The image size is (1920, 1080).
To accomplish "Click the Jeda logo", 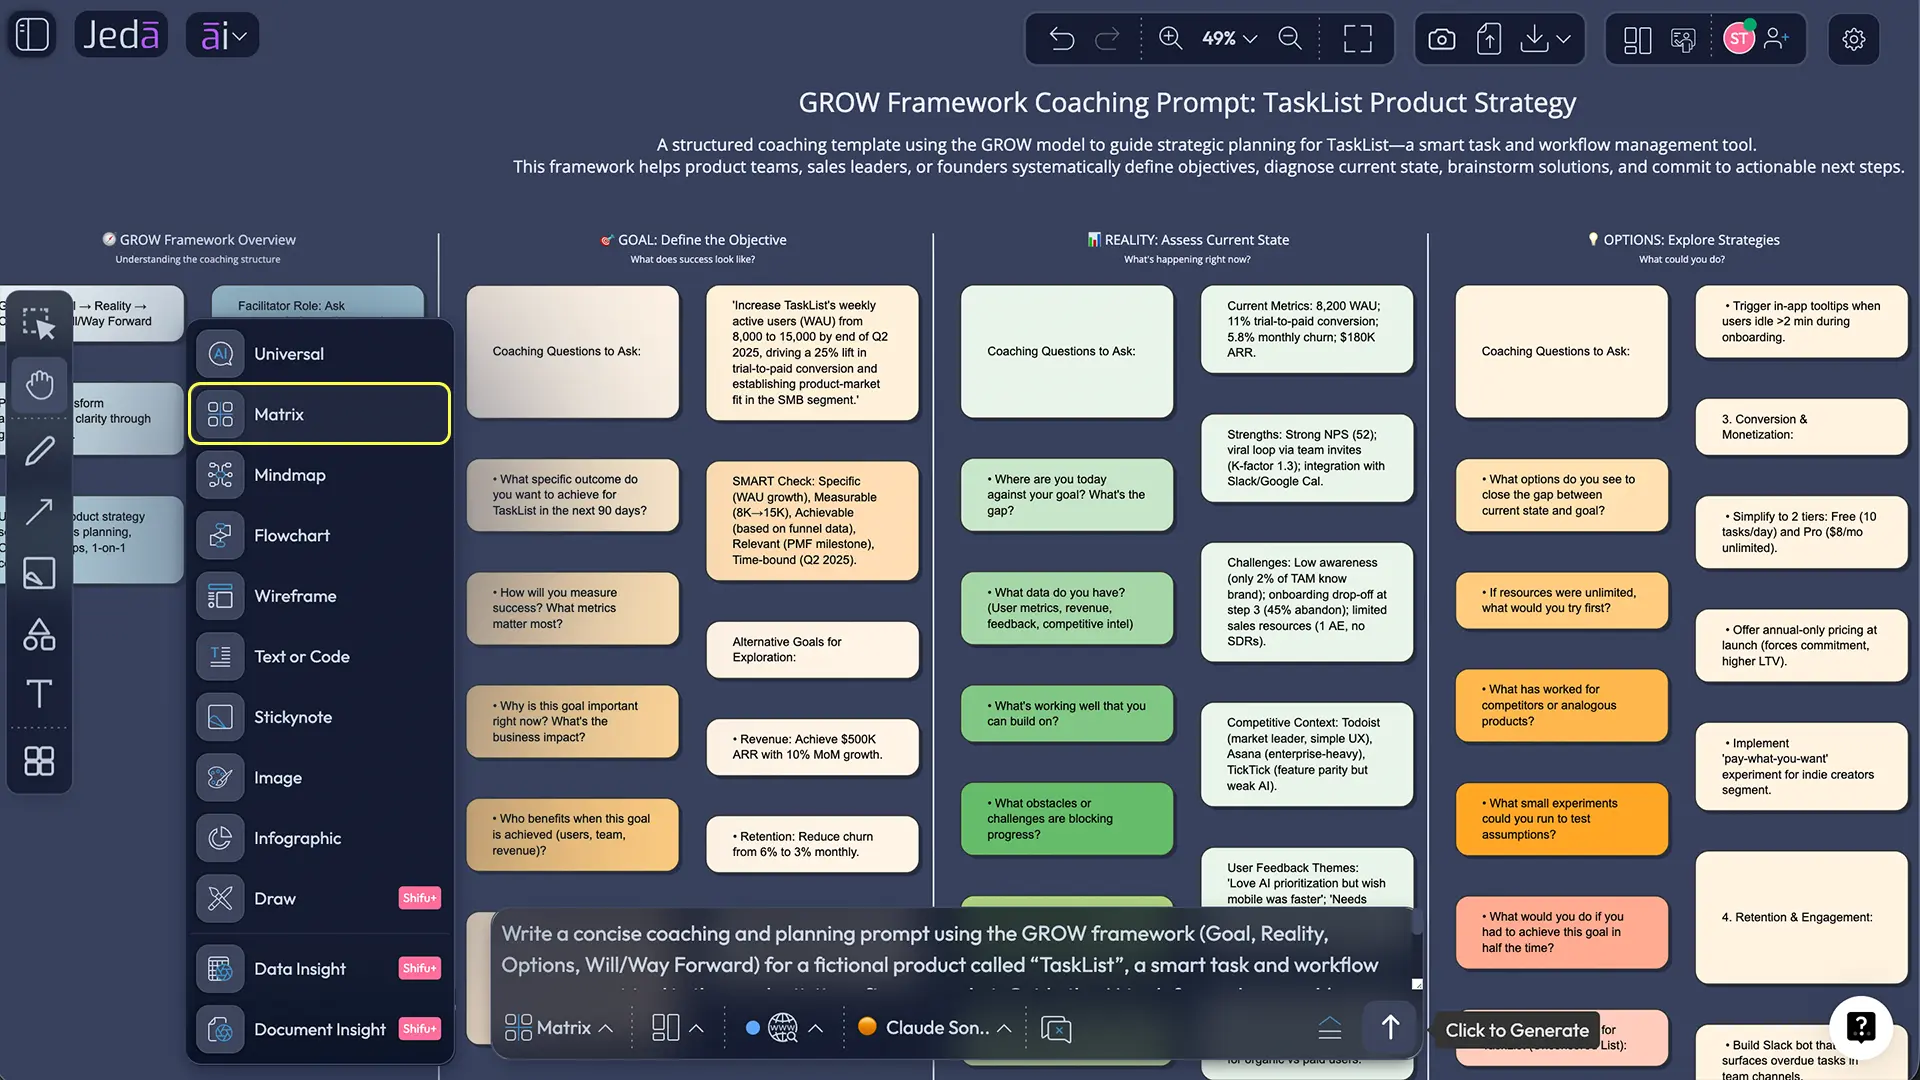I will [x=121, y=35].
